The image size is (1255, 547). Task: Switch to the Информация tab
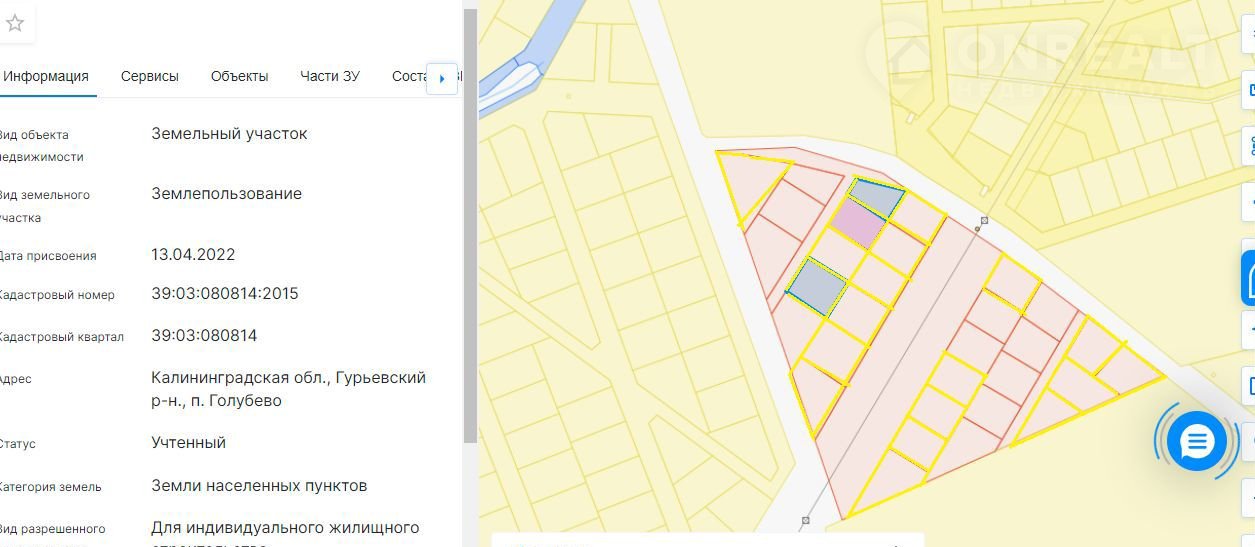click(x=46, y=76)
